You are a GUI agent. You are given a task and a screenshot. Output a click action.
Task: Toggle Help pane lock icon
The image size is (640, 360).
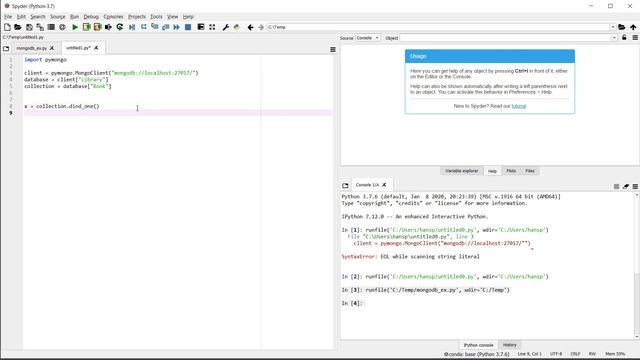pos(624,38)
